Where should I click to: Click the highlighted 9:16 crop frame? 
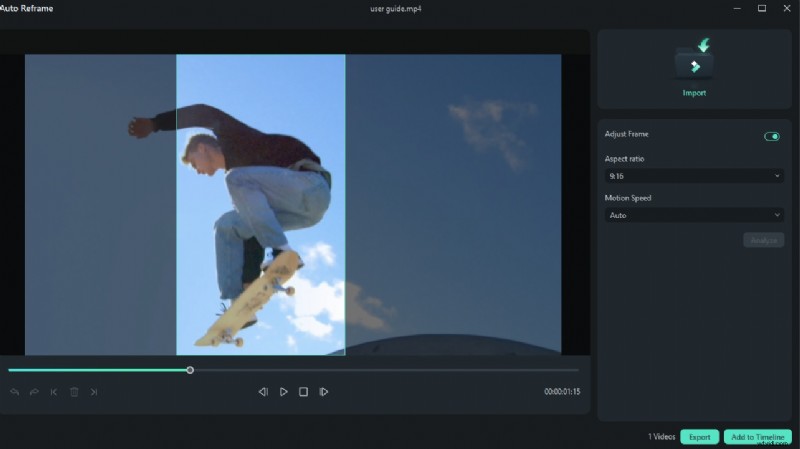pyautogui.click(x=261, y=205)
